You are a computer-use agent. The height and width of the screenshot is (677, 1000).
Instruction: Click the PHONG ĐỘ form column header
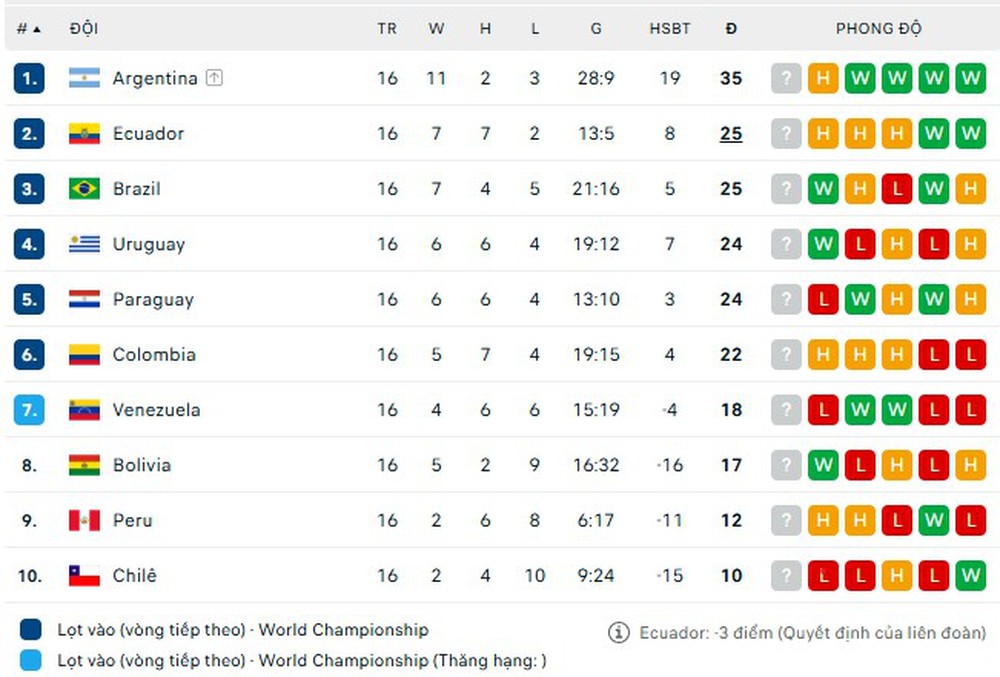click(878, 29)
